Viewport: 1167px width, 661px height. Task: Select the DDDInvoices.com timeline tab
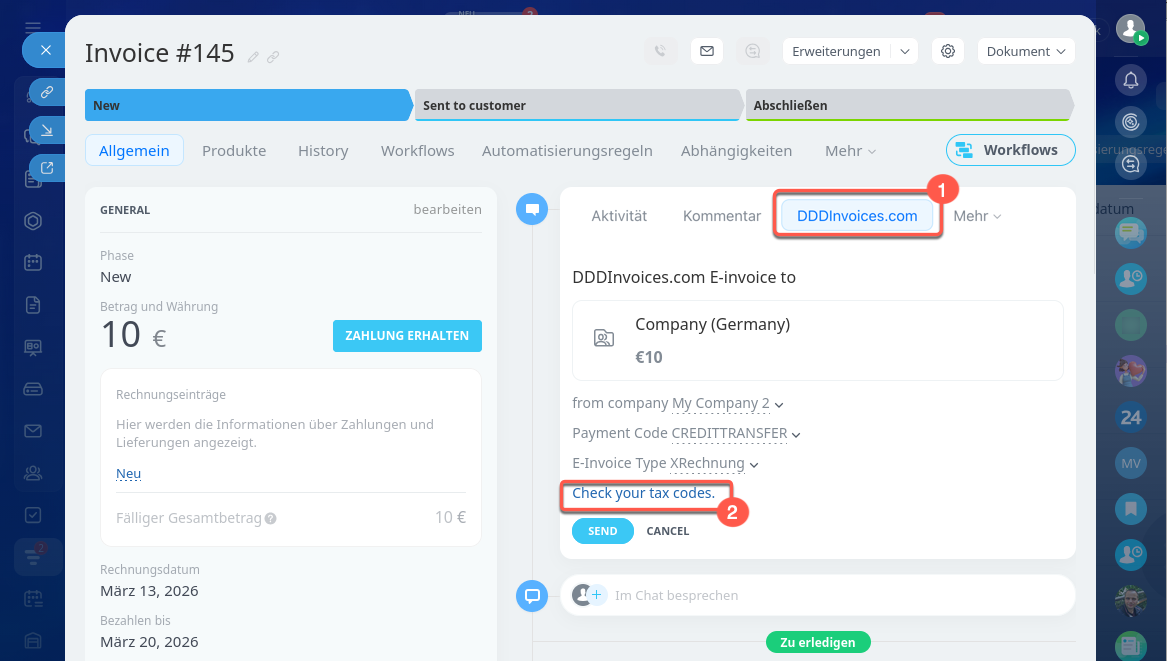(x=857, y=216)
